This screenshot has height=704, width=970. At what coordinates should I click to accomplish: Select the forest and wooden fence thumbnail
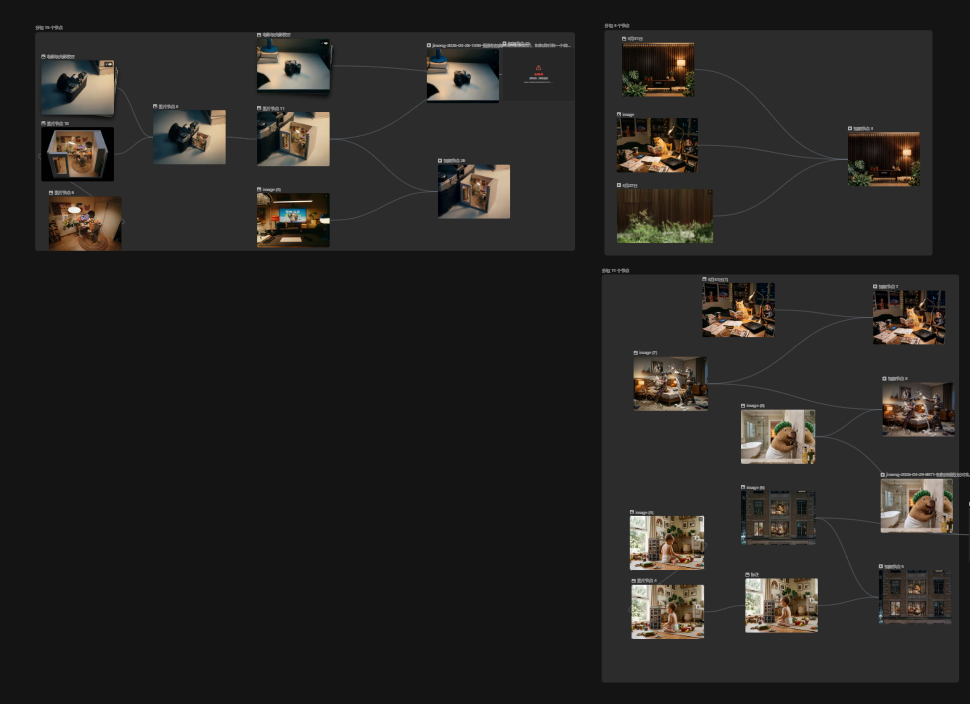[x=665, y=217]
